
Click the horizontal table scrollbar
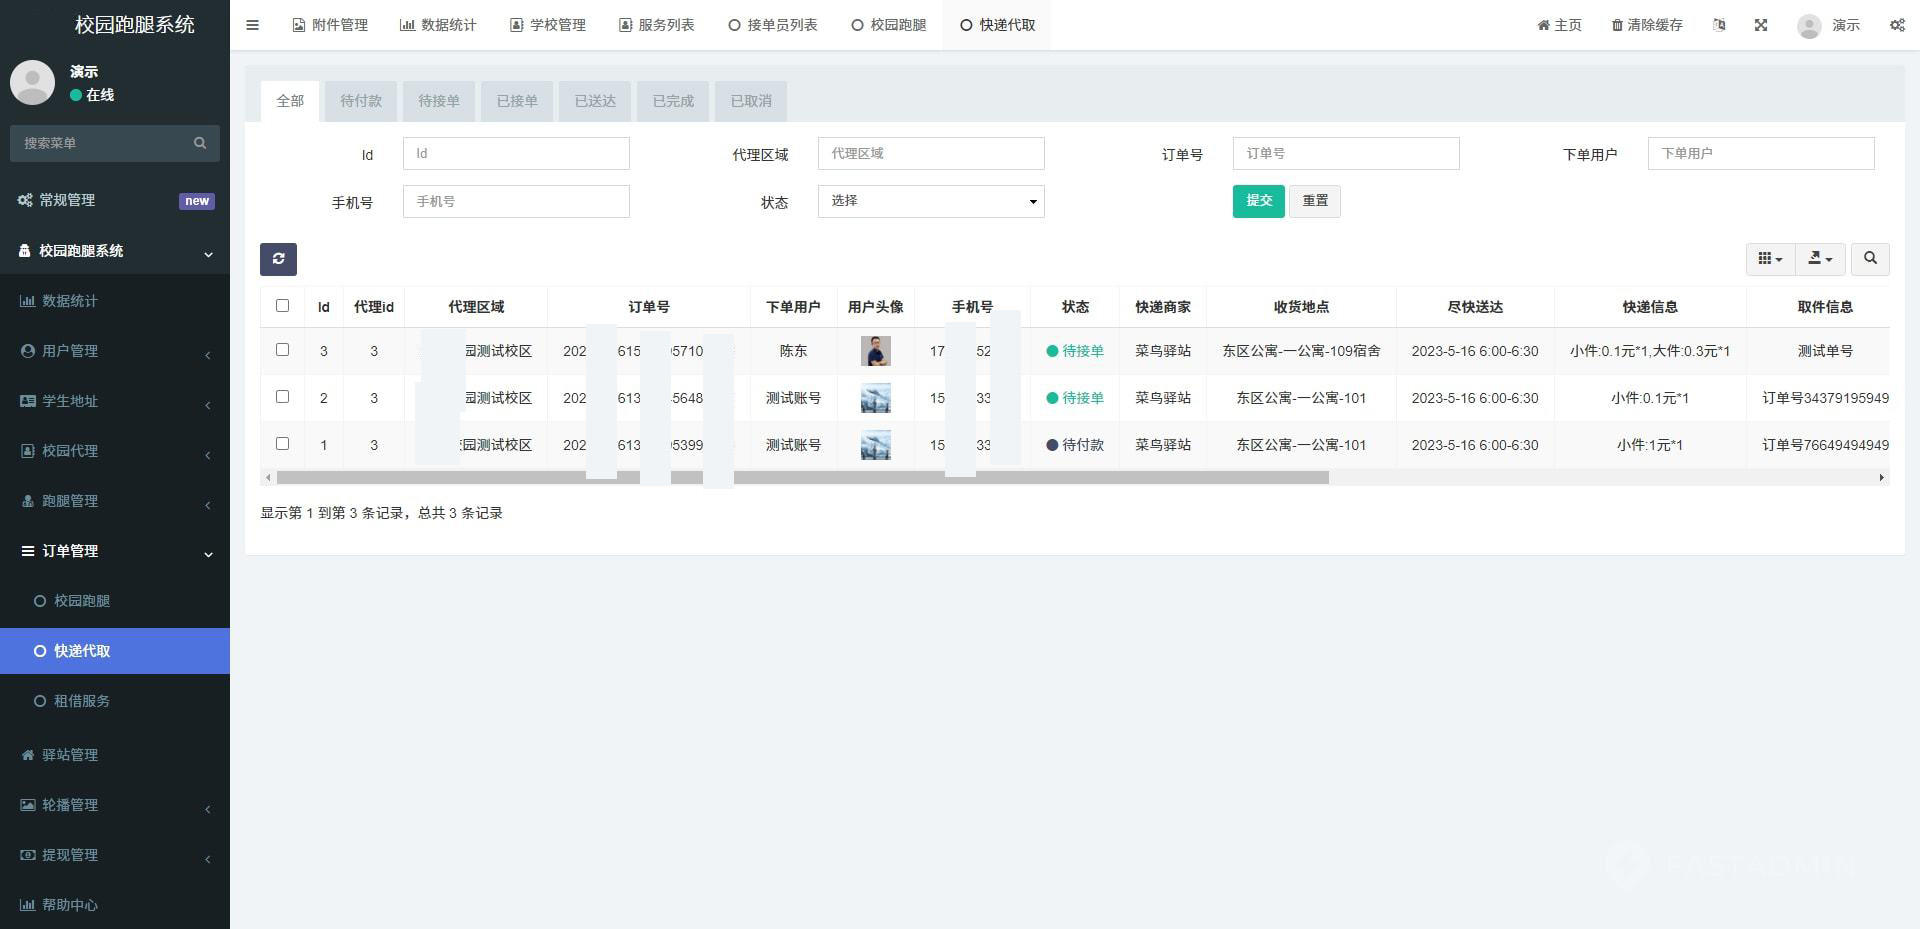[x=802, y=478]
